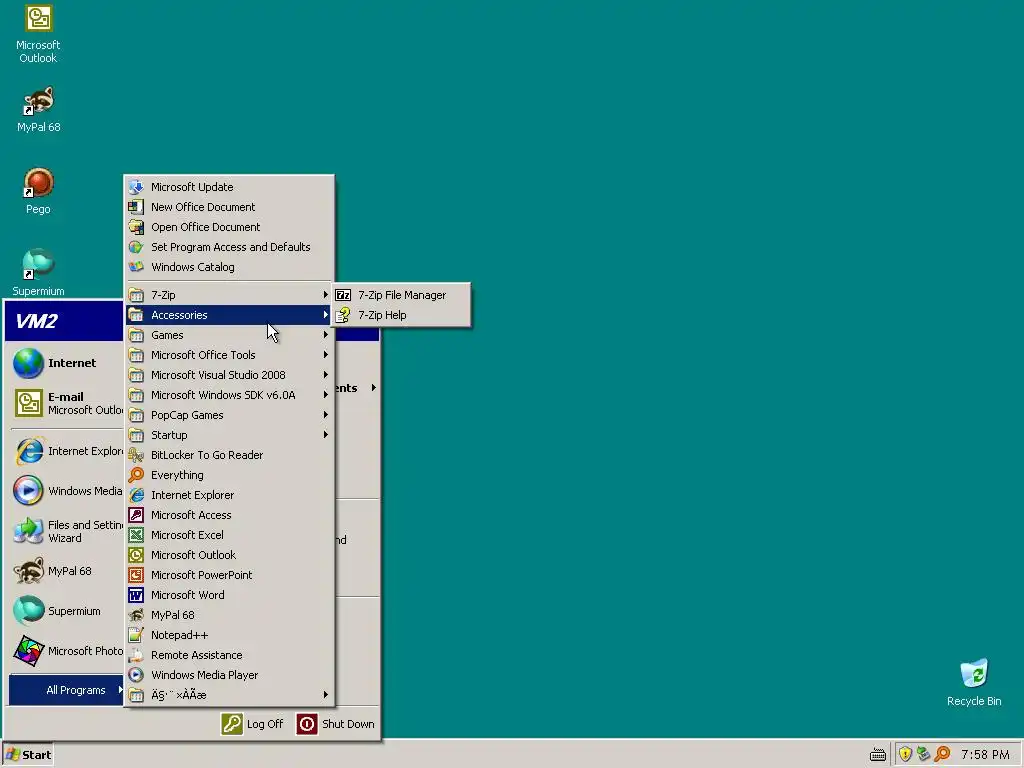Viewport: 1024px width, 768px height.
Task: Select the Supermium desktop shortcut
Action: (x=38, y=272)
